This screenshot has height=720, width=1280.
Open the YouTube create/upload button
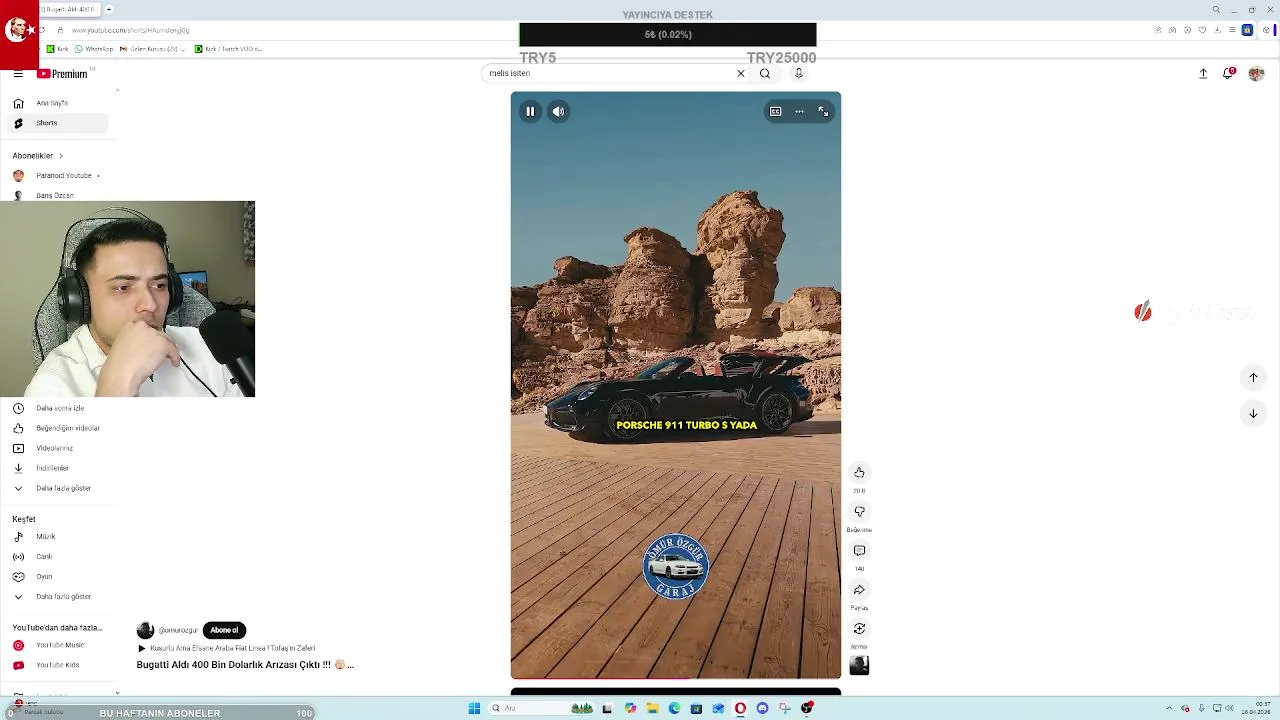pyautogui.click(x=1203, y=73)
